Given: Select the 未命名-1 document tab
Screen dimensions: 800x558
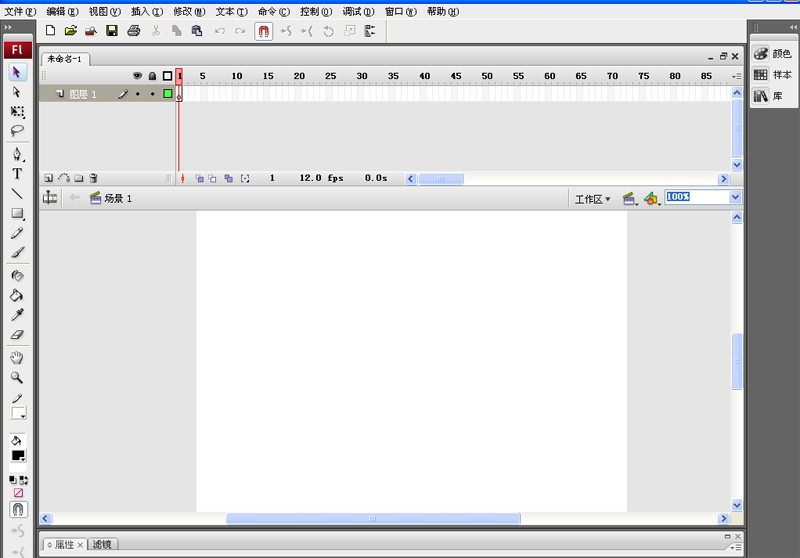Looking at the screenshot, I should click(x=65, y=59).
